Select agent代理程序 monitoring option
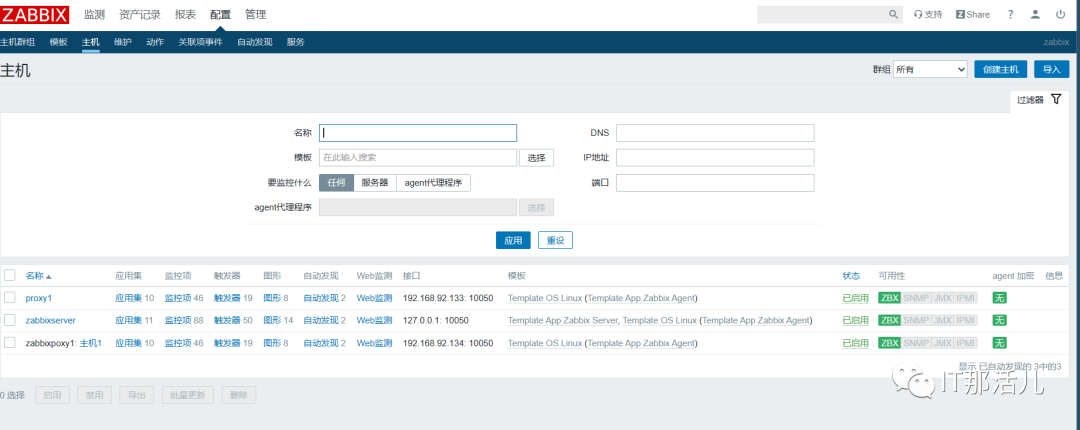Screen dimensions: 1080x430 (x=433, y=183)
